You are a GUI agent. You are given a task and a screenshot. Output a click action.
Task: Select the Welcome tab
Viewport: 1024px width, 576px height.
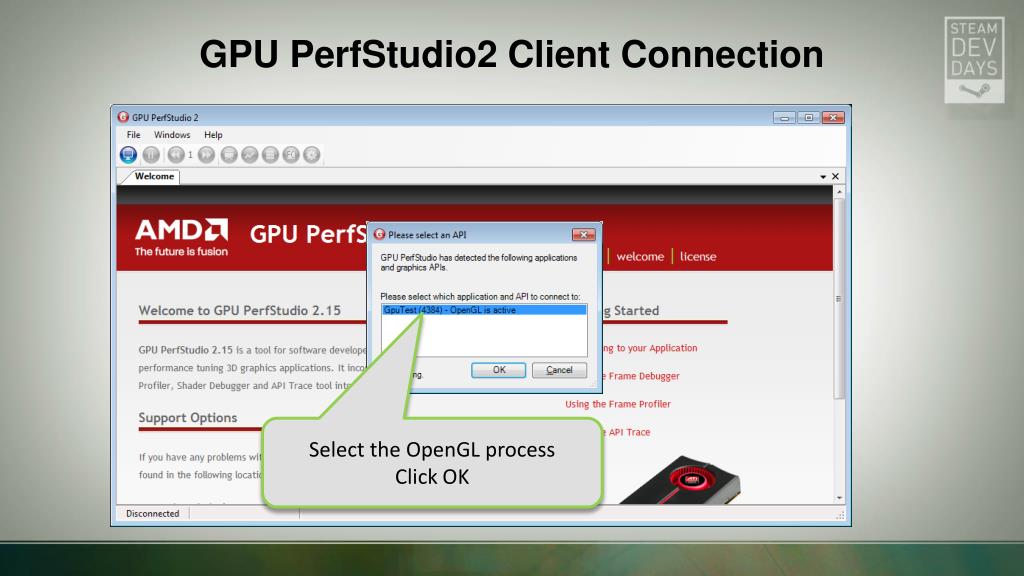tap(154, 176)
